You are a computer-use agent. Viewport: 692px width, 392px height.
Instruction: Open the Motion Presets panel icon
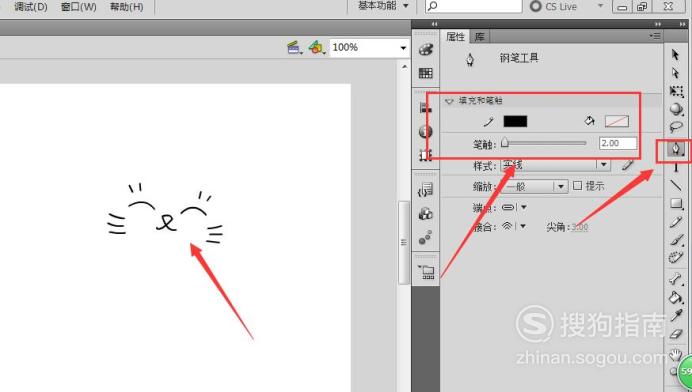(x=425, y=237)
